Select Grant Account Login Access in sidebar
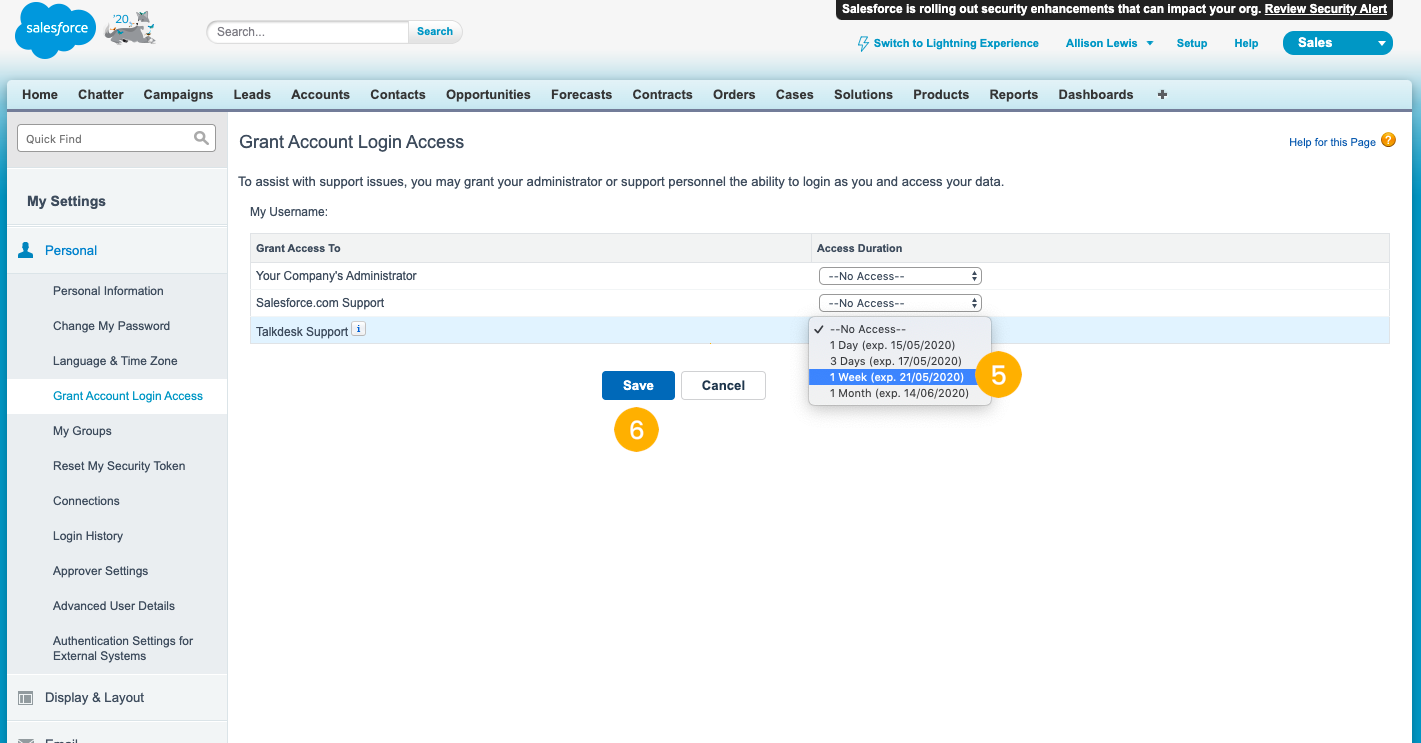 pos(128,396)
